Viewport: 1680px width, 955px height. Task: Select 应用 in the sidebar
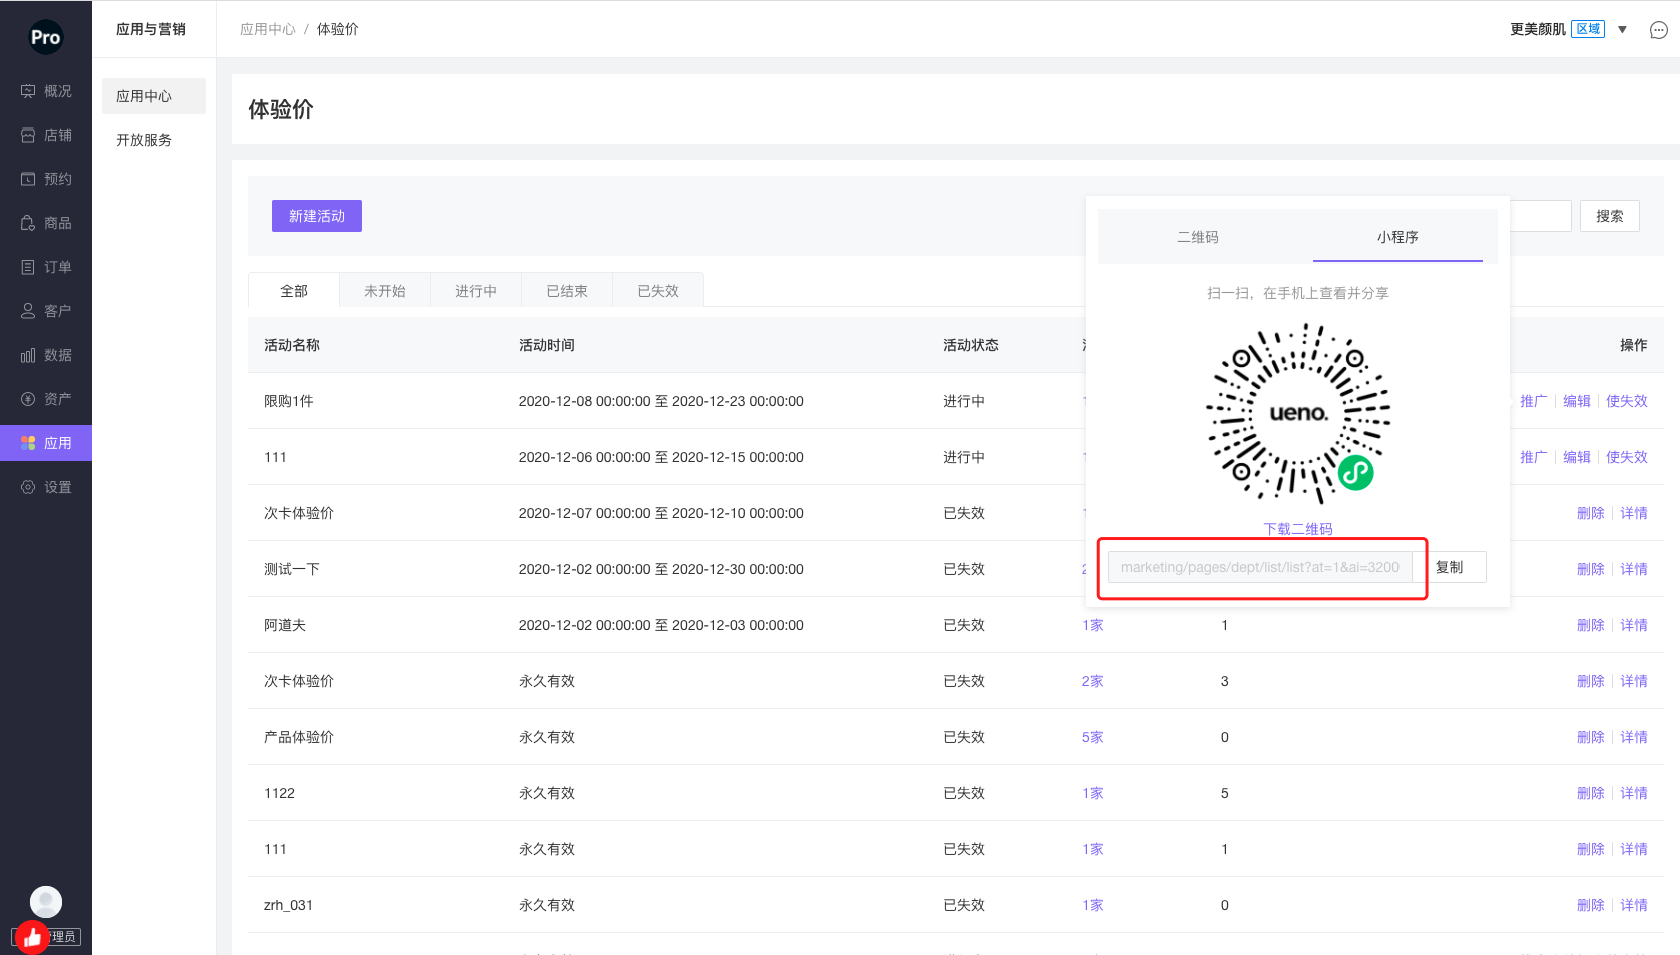pyautogui.click(x=46, y=443)
